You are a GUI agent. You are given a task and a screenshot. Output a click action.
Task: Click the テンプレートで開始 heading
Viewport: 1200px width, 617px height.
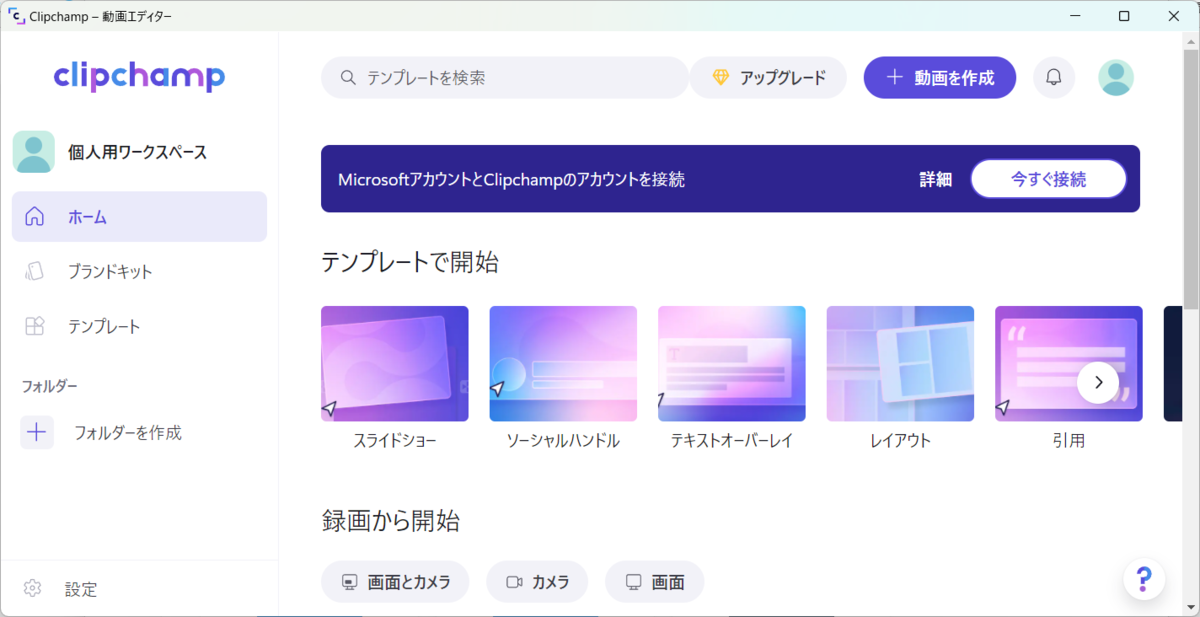[x=410, y=262]
